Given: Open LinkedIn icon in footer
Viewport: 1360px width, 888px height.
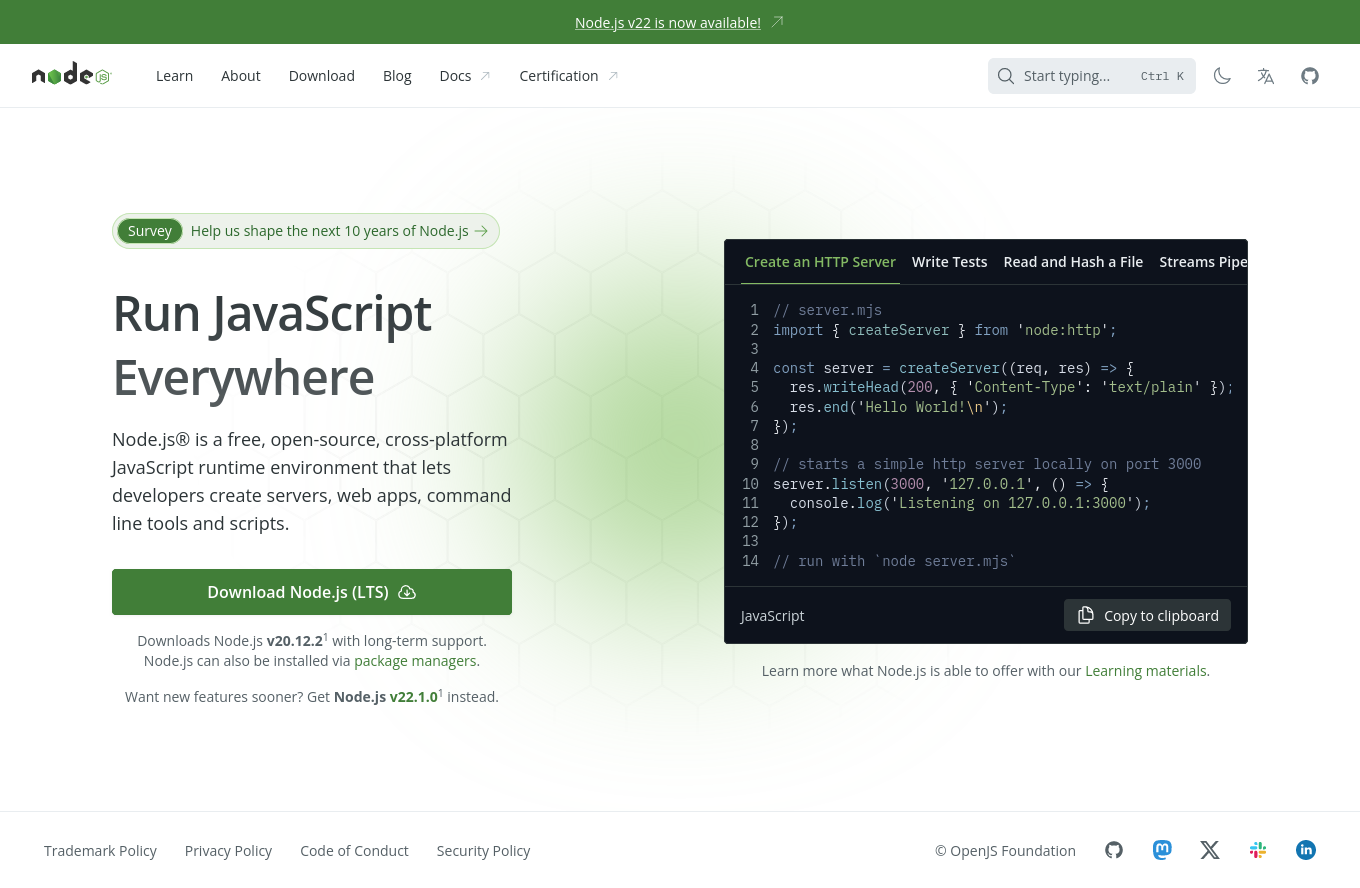Looking at the screenshot, I should (x=1306, y=850).
